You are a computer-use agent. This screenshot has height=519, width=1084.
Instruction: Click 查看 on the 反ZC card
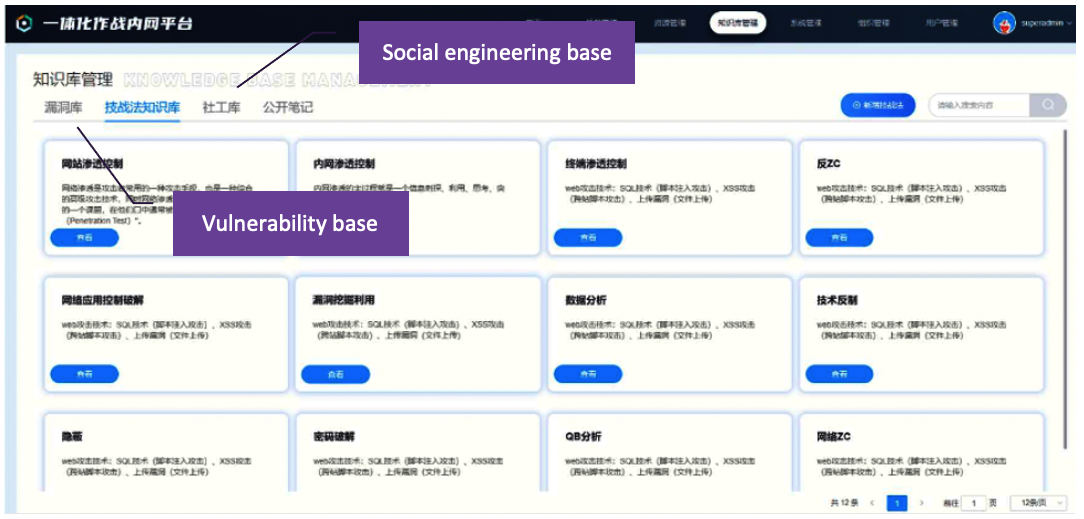click(x=839, y=237)
